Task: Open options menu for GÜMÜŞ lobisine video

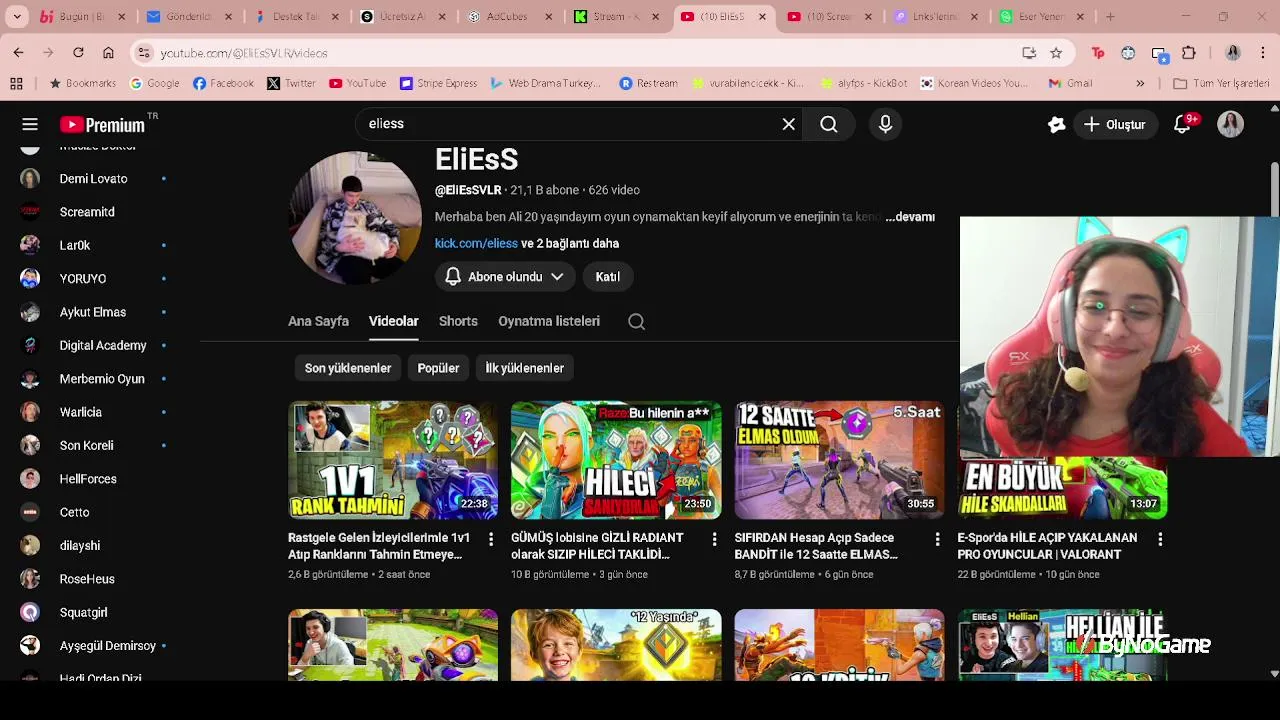Action: [x=714, y=539]
